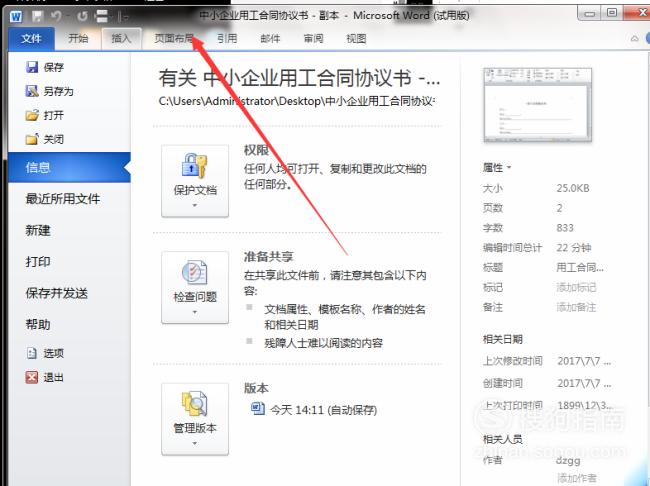
Task: Click the print icon in Quick Access Toolbar
Action: pos(102,17)
